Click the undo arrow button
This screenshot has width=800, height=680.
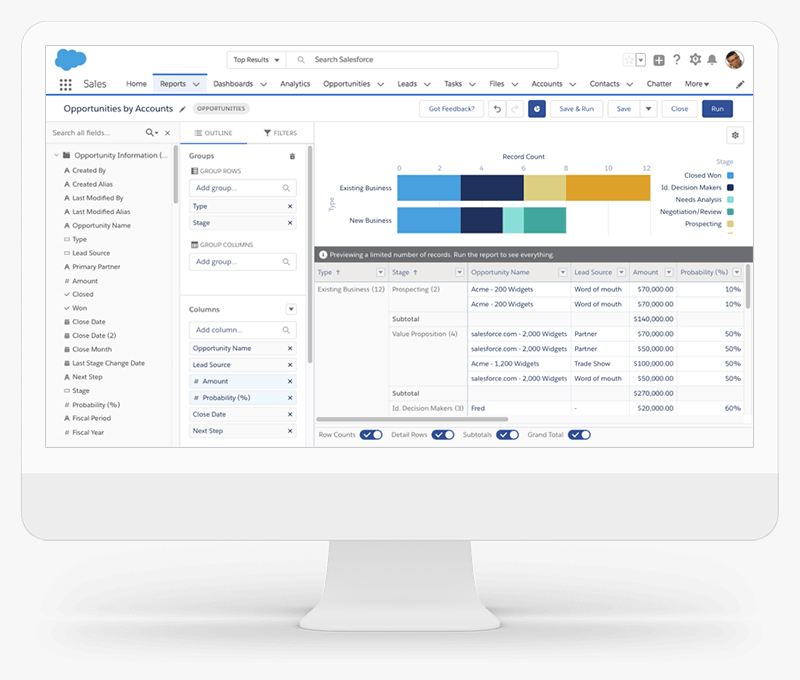click(497, 109)
